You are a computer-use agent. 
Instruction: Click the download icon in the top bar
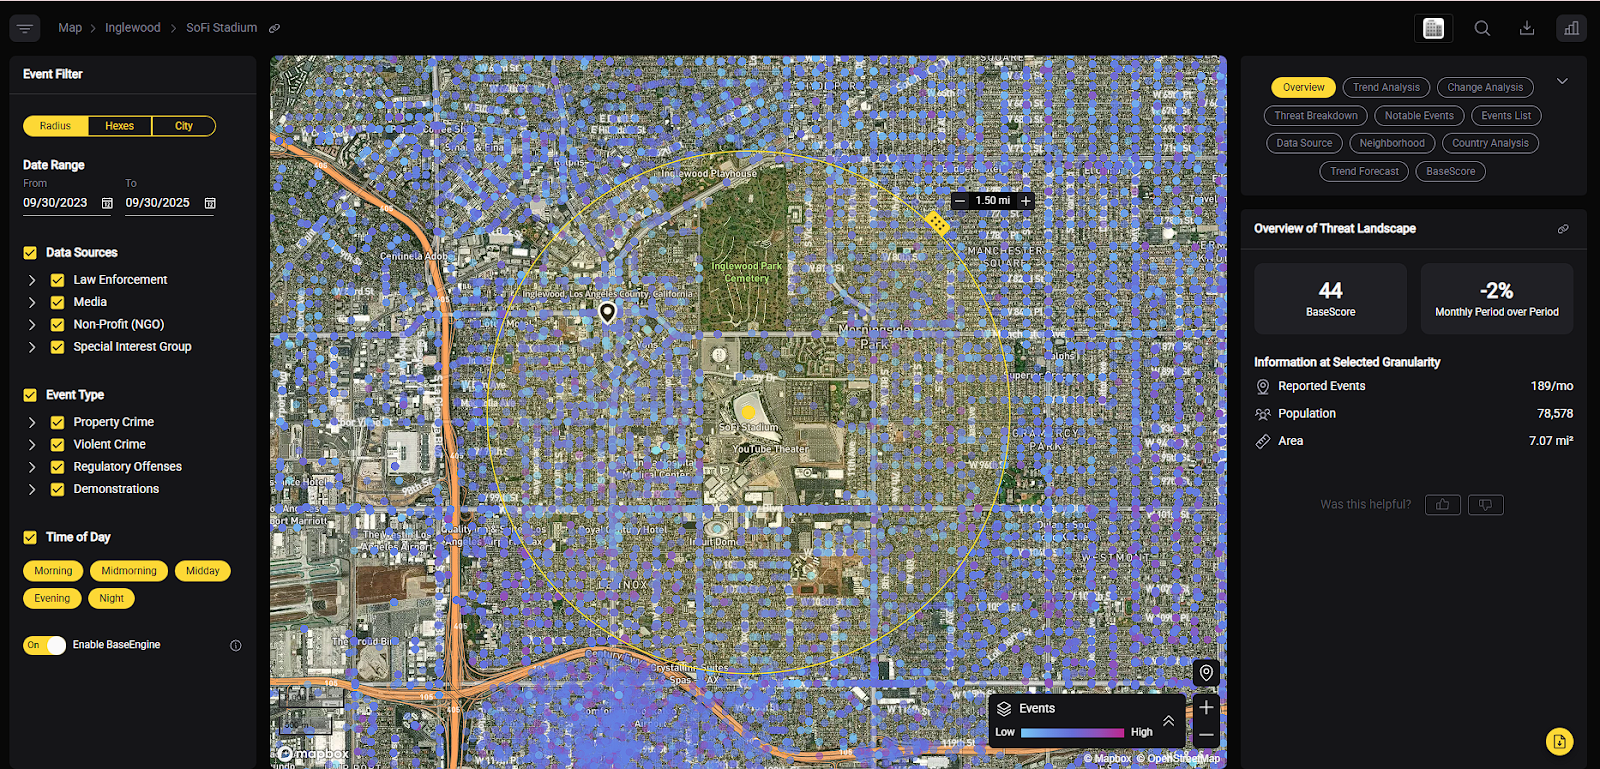click(x=1527, y=28)
